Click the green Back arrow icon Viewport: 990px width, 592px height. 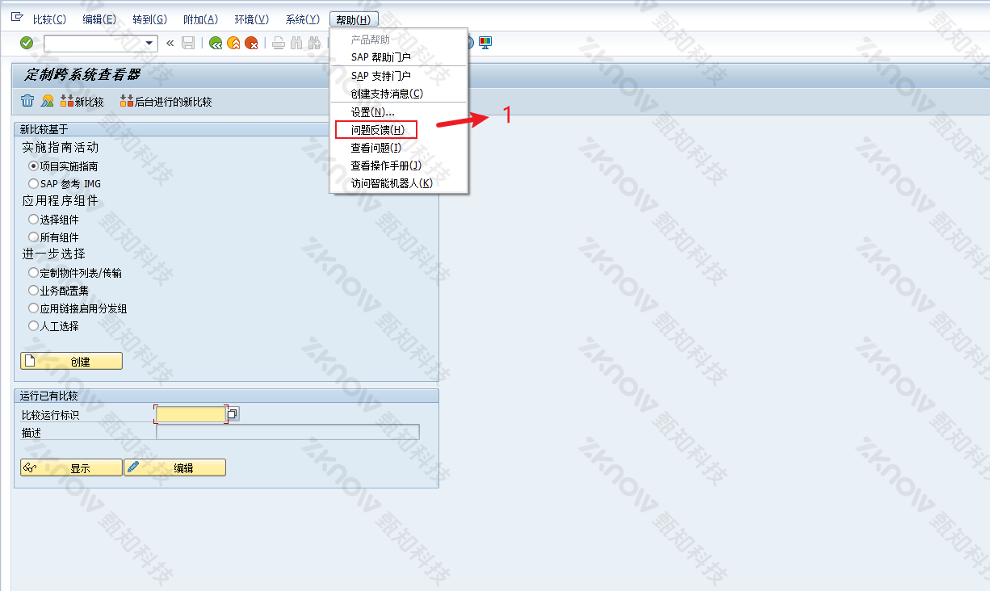point(215,43)
